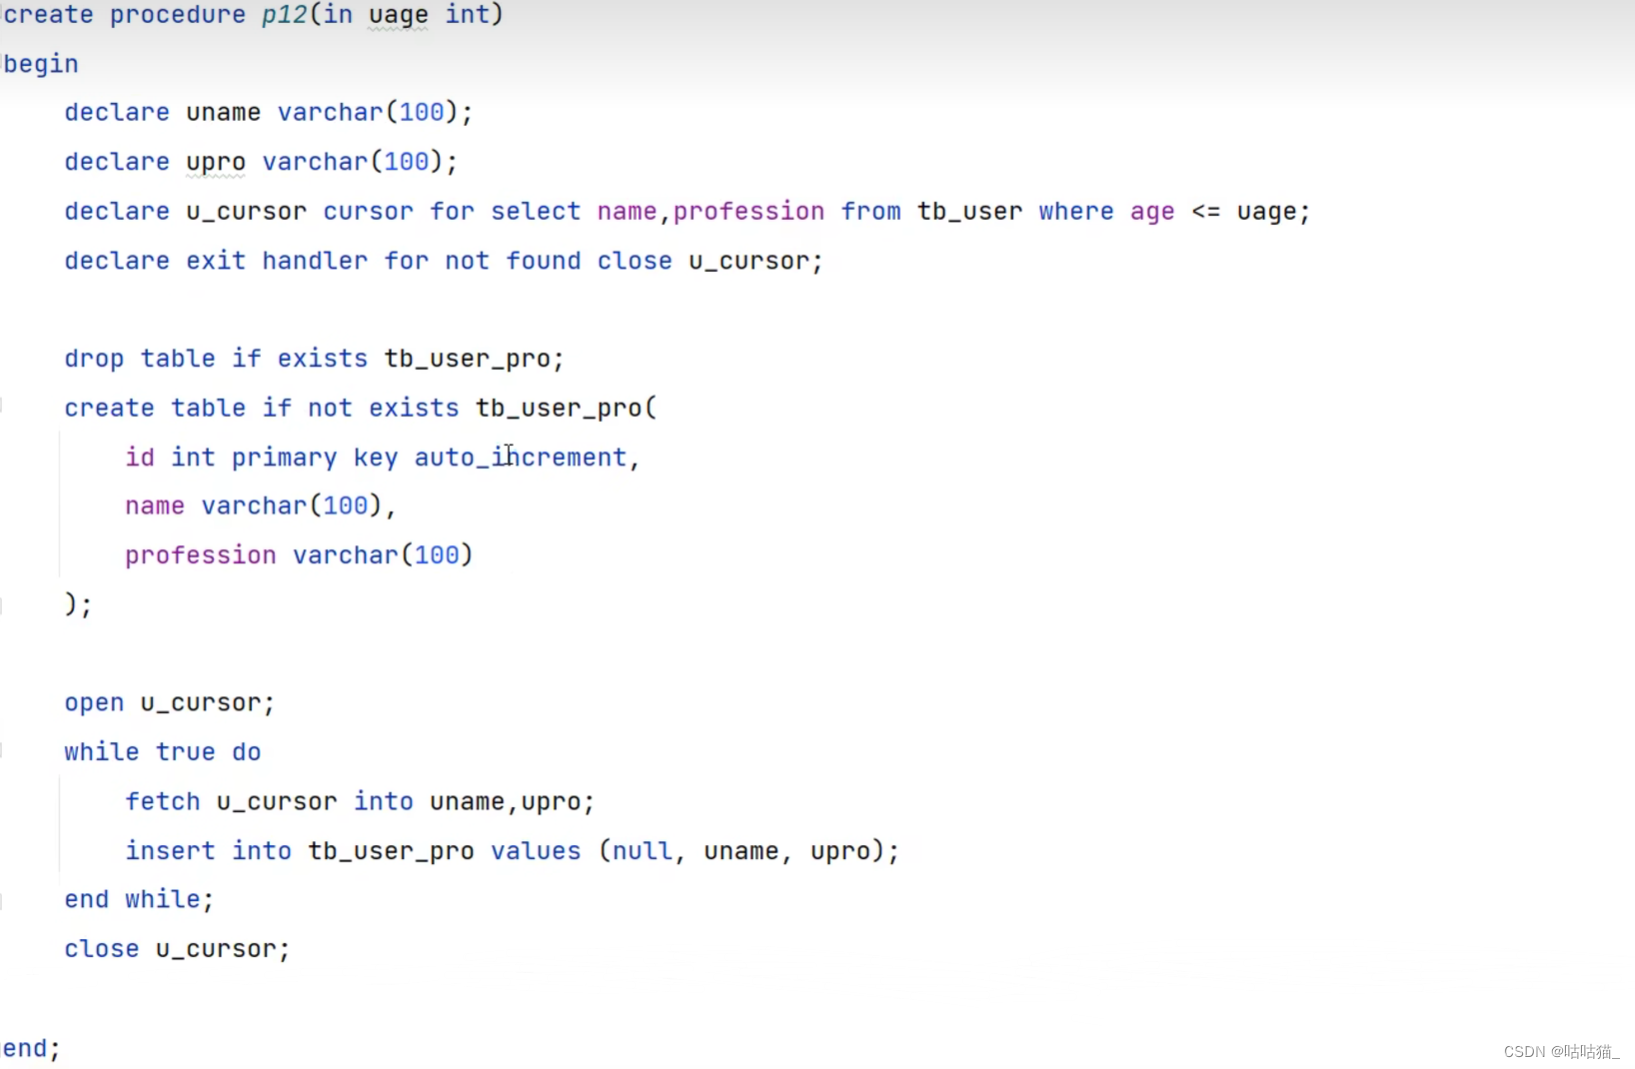Viewport: 1635px width, 1069px height.
Task: Click the closing ');' of create table
Action: (x=78, y=604)
